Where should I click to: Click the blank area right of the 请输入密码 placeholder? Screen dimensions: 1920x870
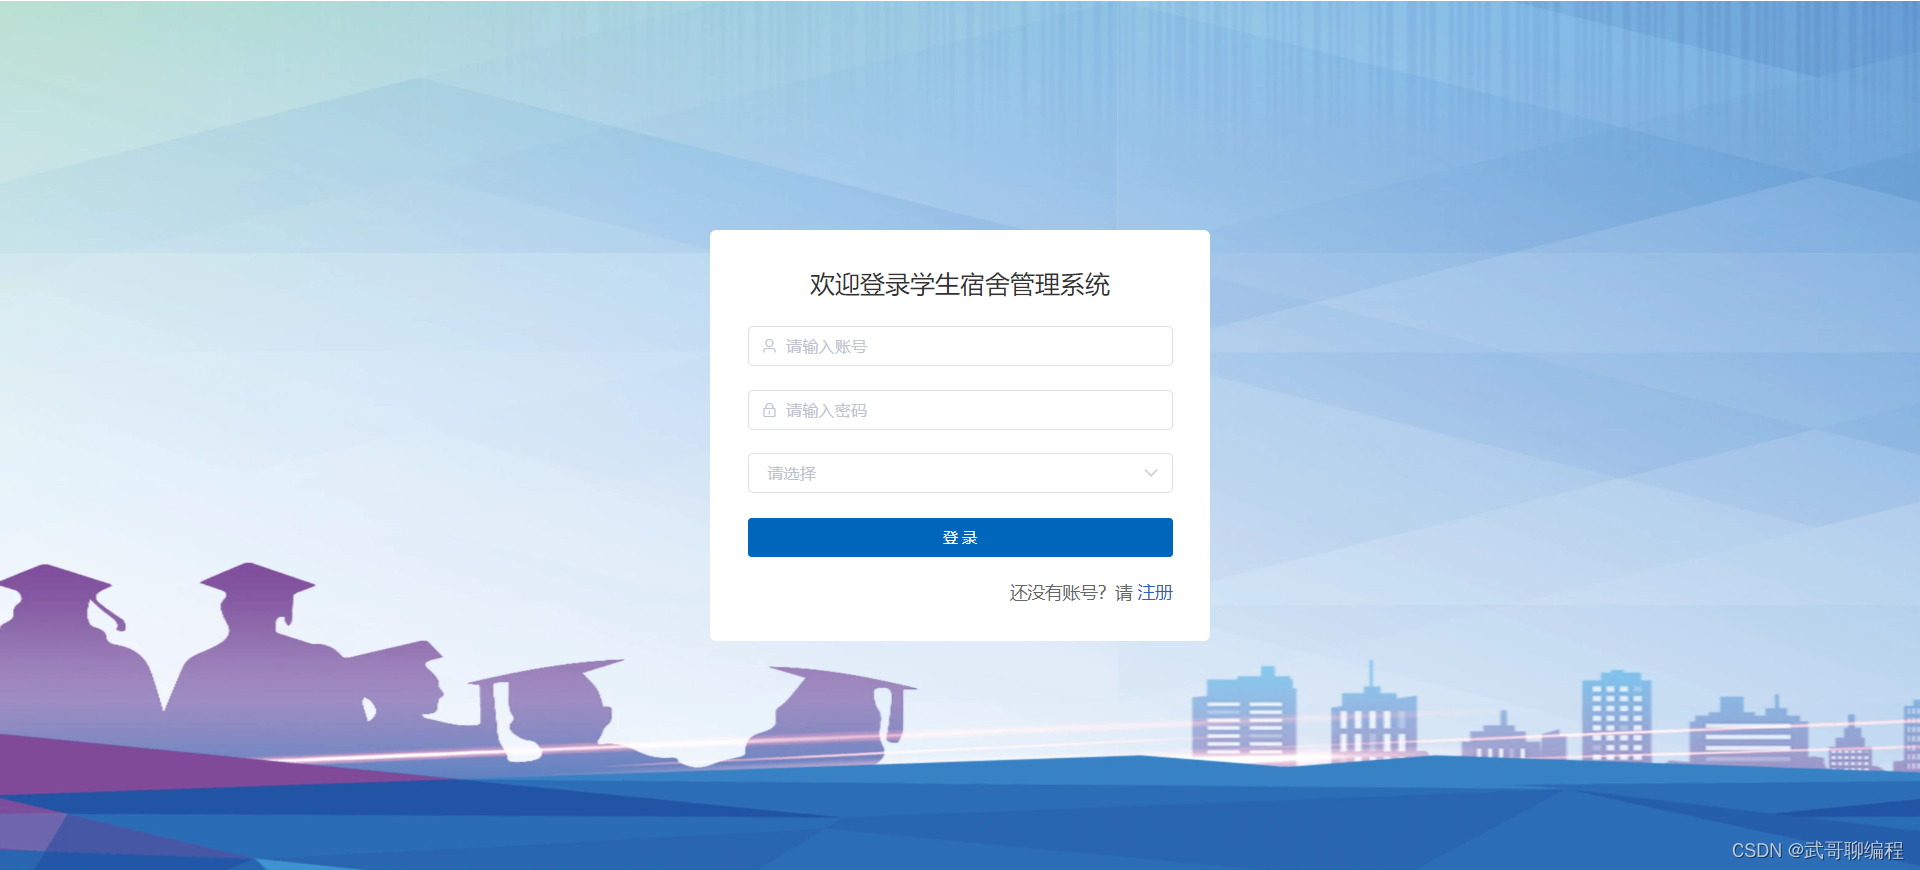(x=1020, y=410)
